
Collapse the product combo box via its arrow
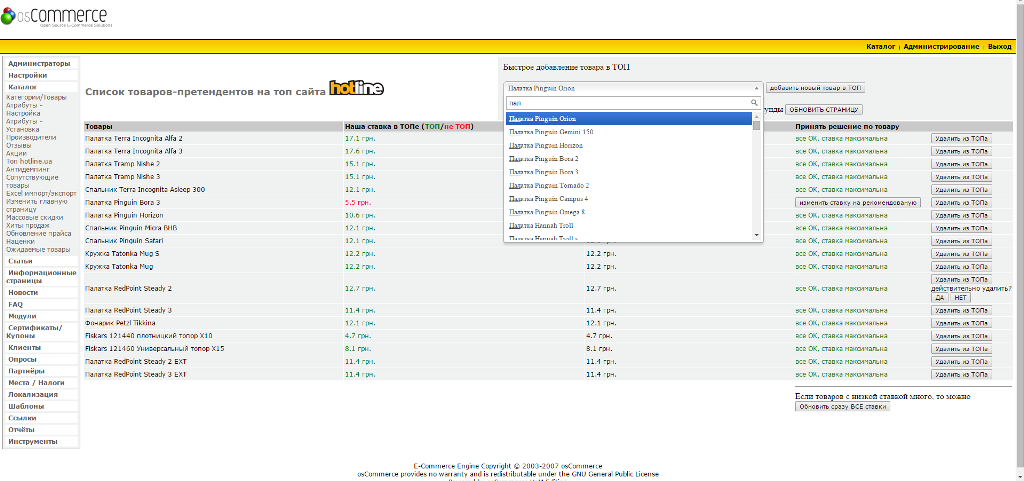click(756, 87)
